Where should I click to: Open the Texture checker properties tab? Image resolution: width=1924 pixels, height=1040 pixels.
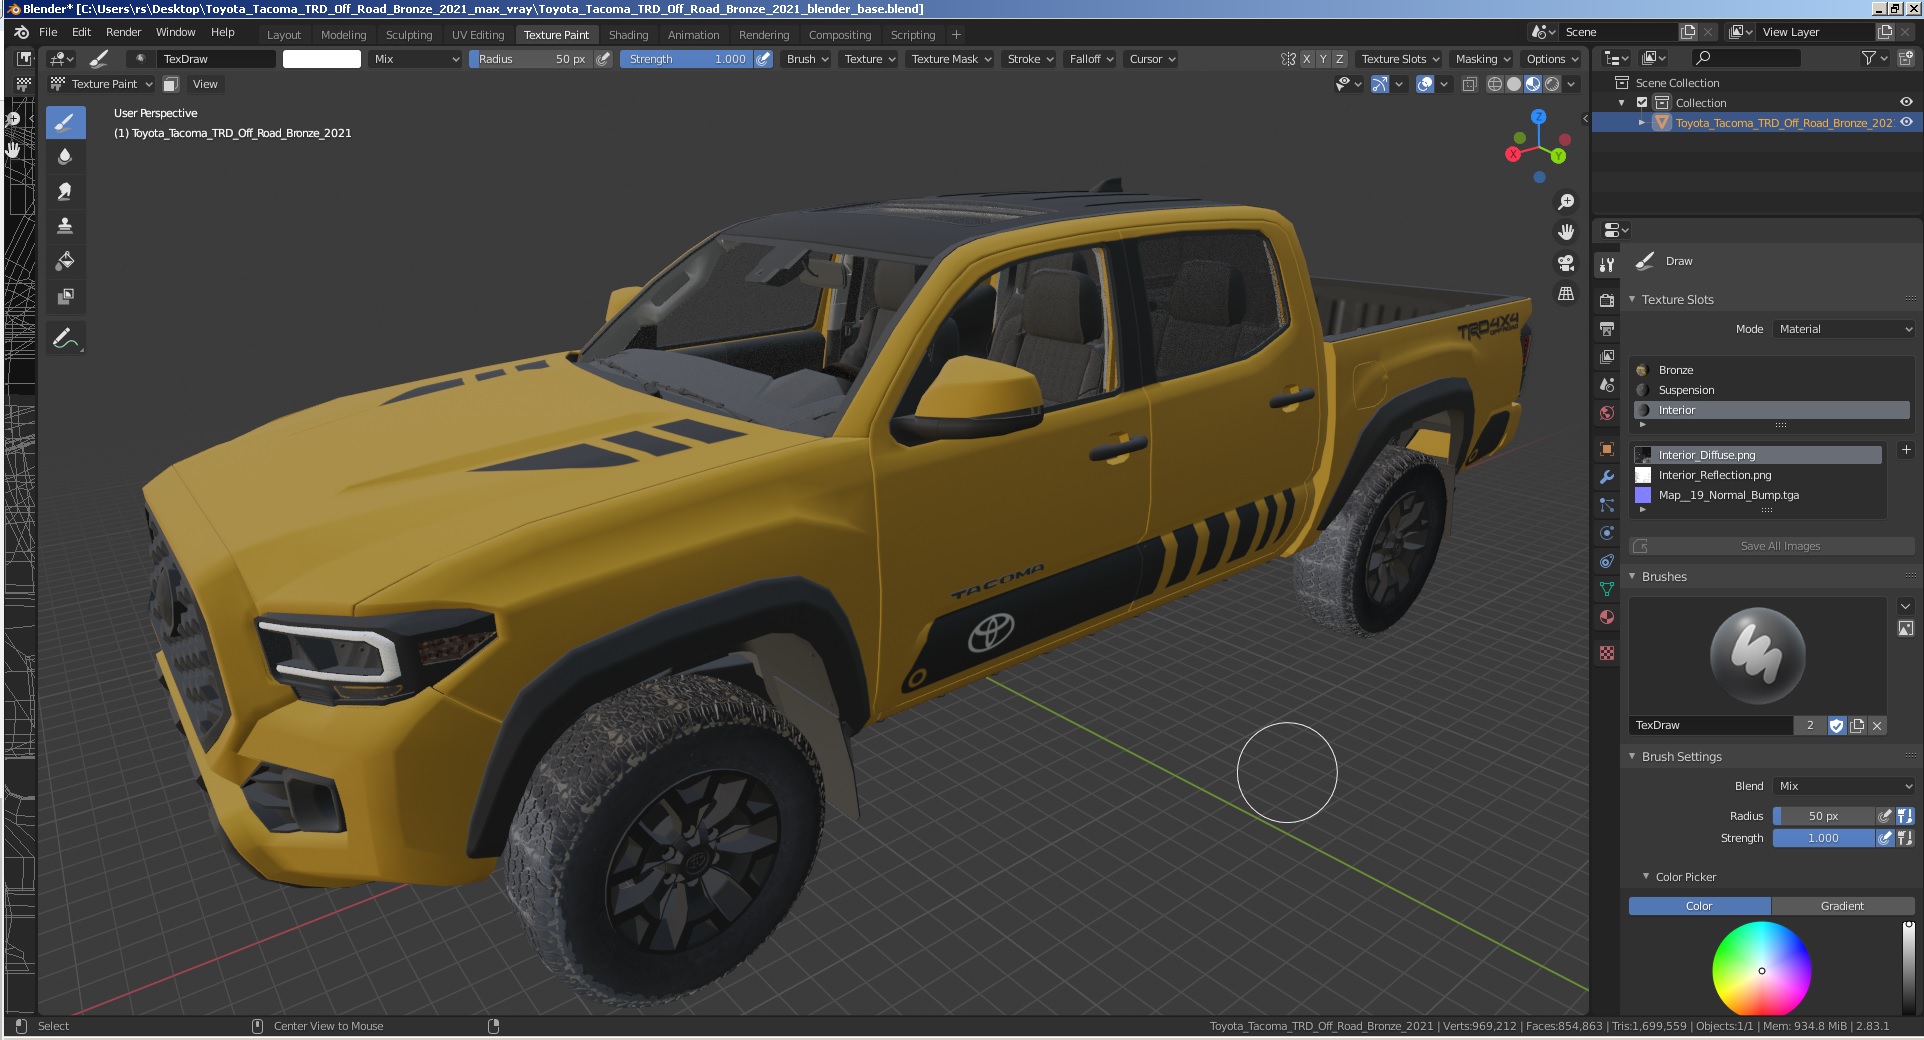1607,653
